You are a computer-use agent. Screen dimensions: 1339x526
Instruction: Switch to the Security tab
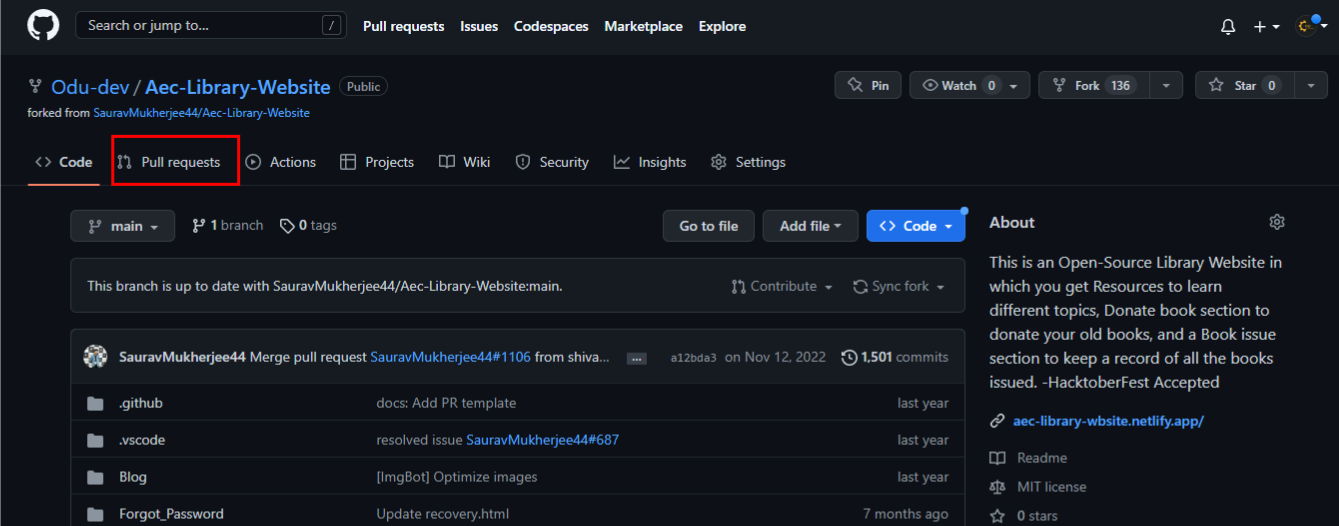point(552,162)
